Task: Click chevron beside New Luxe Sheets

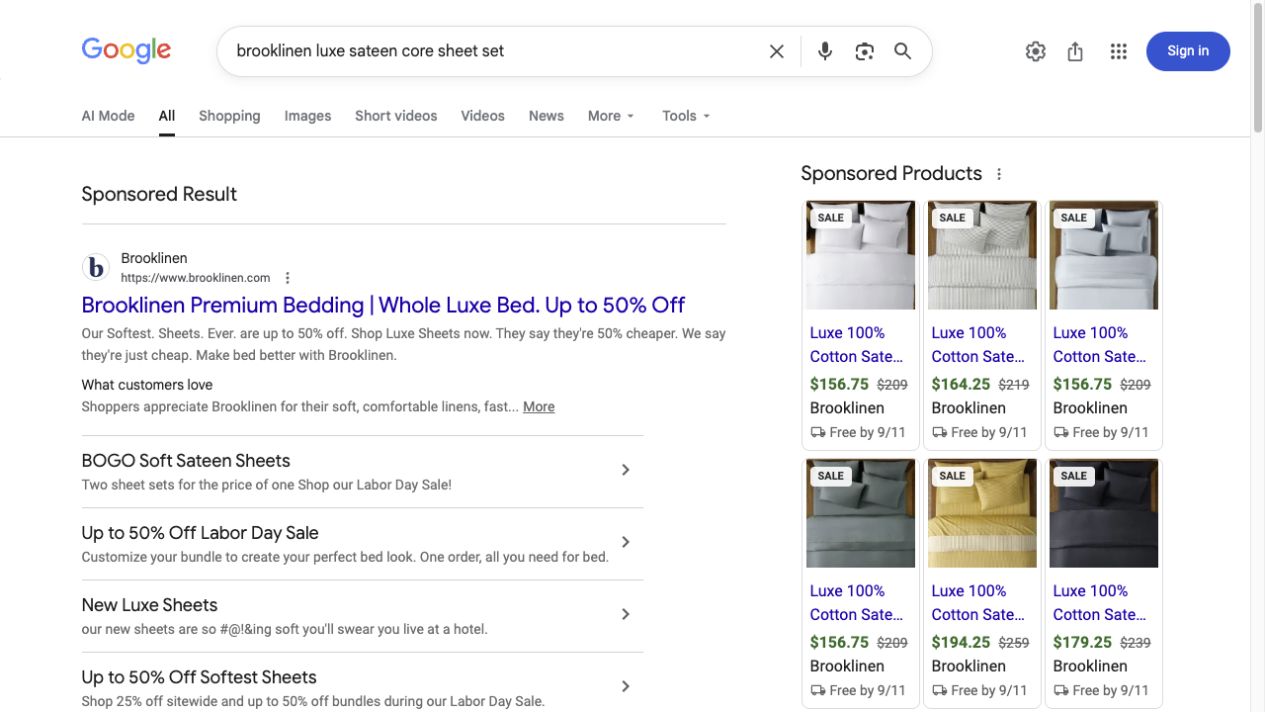Action: point(625,614)
